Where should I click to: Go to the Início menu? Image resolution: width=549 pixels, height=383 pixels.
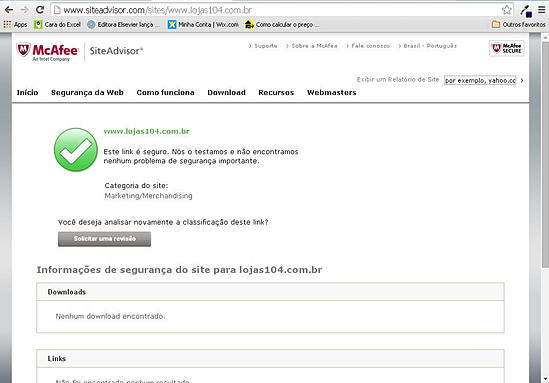[28, 92]
